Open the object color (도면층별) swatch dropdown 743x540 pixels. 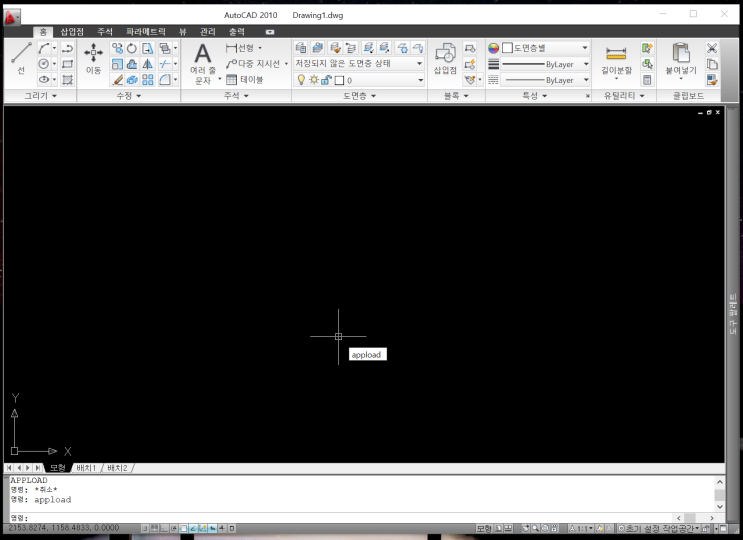point(545,48)
